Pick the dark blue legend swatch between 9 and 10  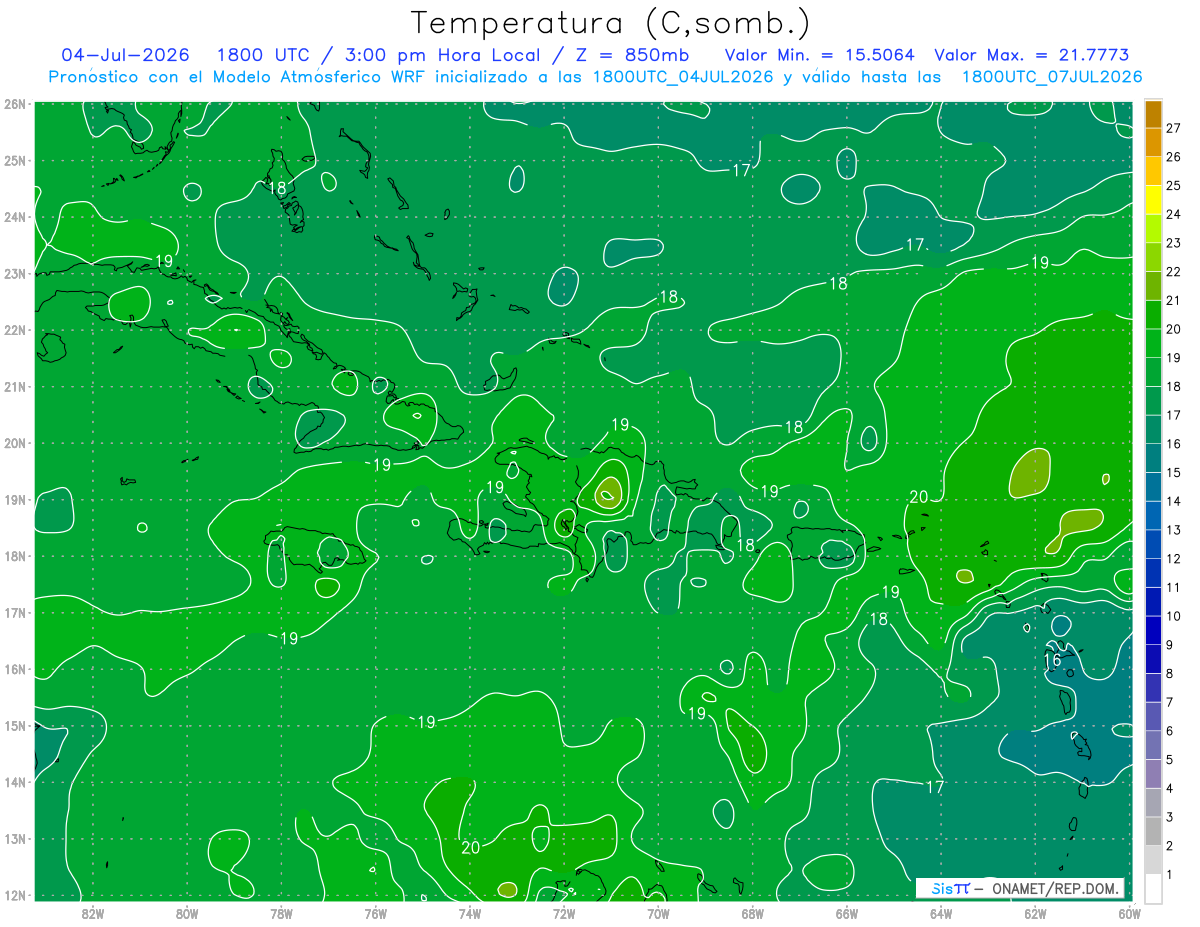tap(1153, 630)
